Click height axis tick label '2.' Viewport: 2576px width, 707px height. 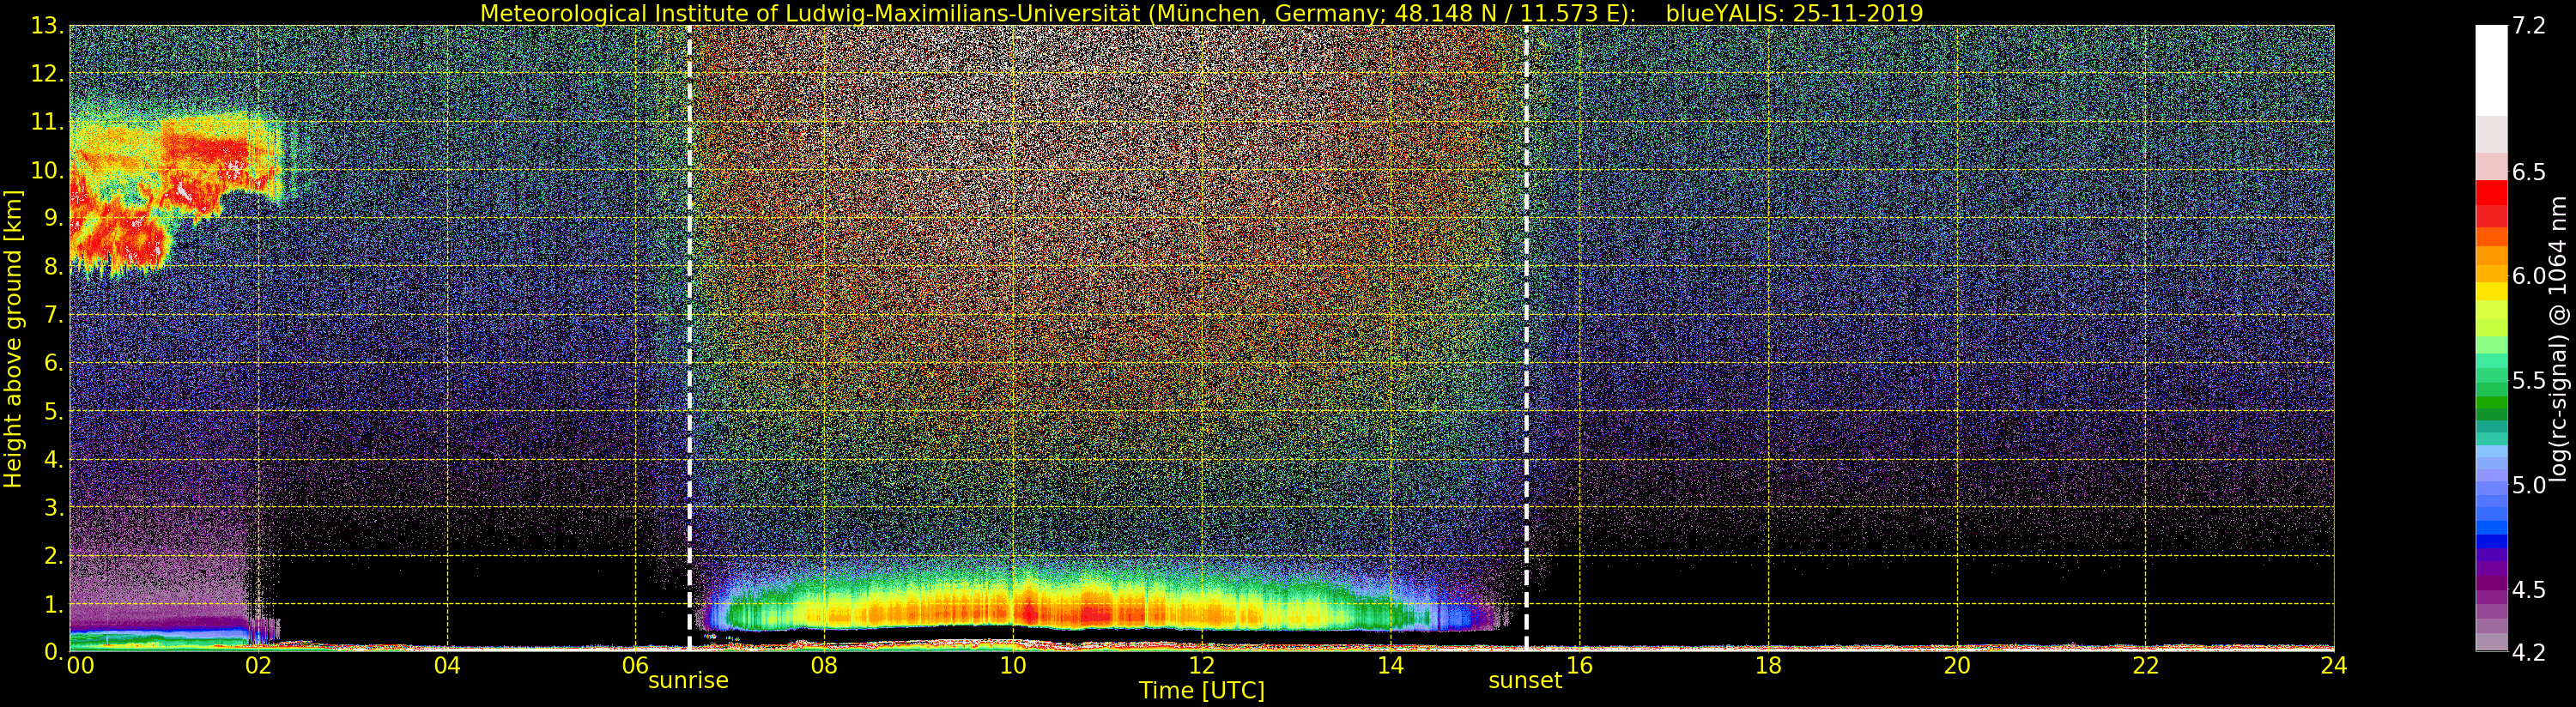(x=53, y=555)
